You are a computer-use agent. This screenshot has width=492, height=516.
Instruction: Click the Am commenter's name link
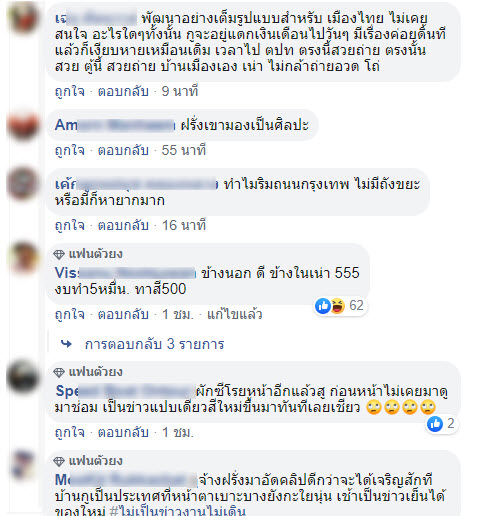point(115,125)
